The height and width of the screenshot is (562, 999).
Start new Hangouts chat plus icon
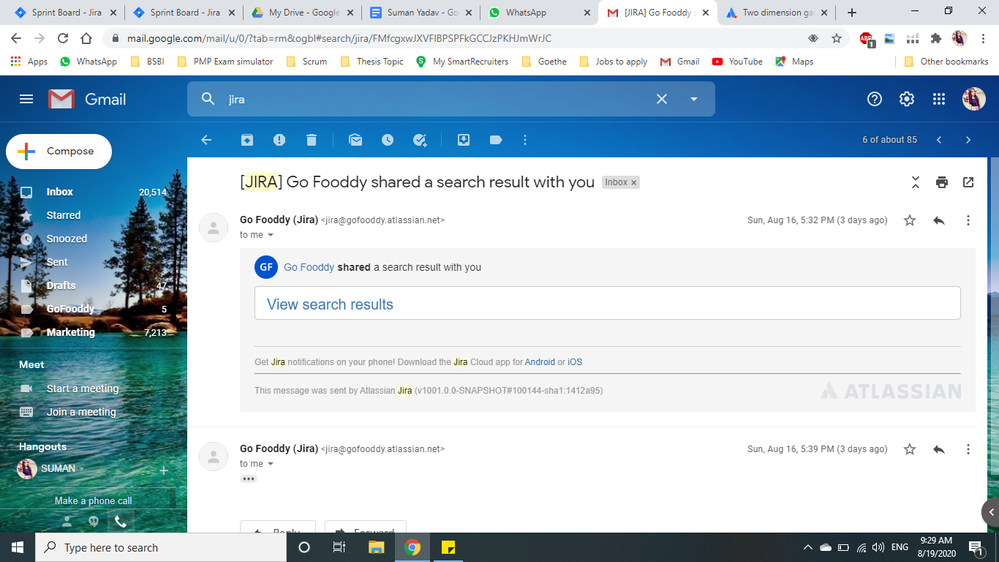point(164,470)
